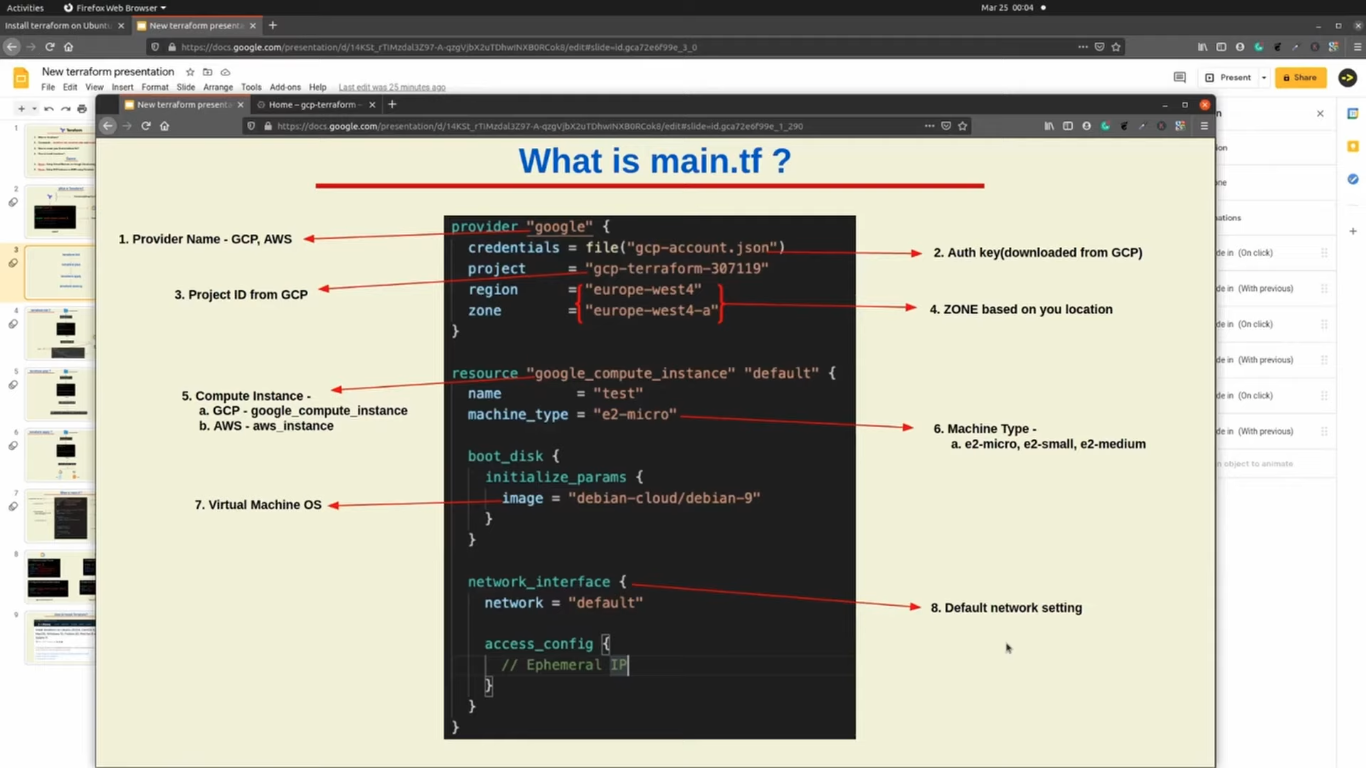Viewport: 1366px width, 768px height.
Task: Click the Google Slides home logo
Action: click(x=21, y=78)
